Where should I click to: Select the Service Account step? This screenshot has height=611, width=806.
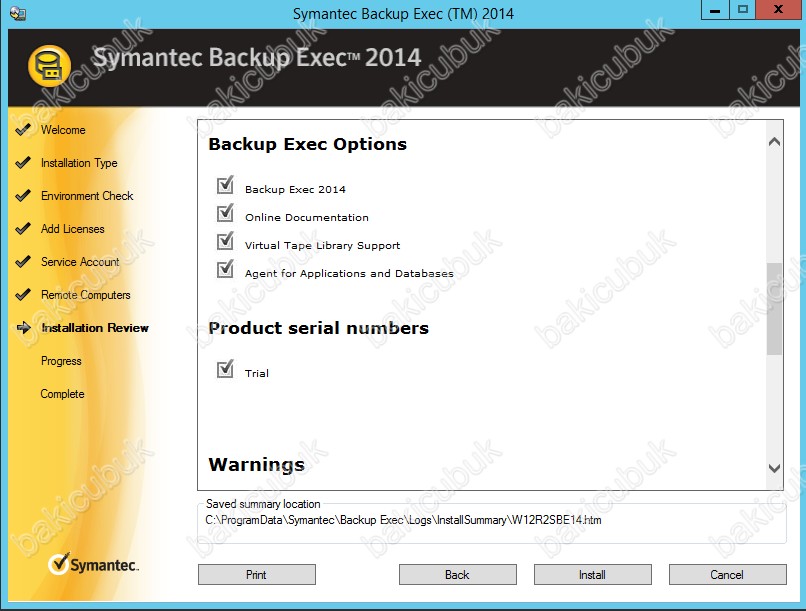click(80, 262)
